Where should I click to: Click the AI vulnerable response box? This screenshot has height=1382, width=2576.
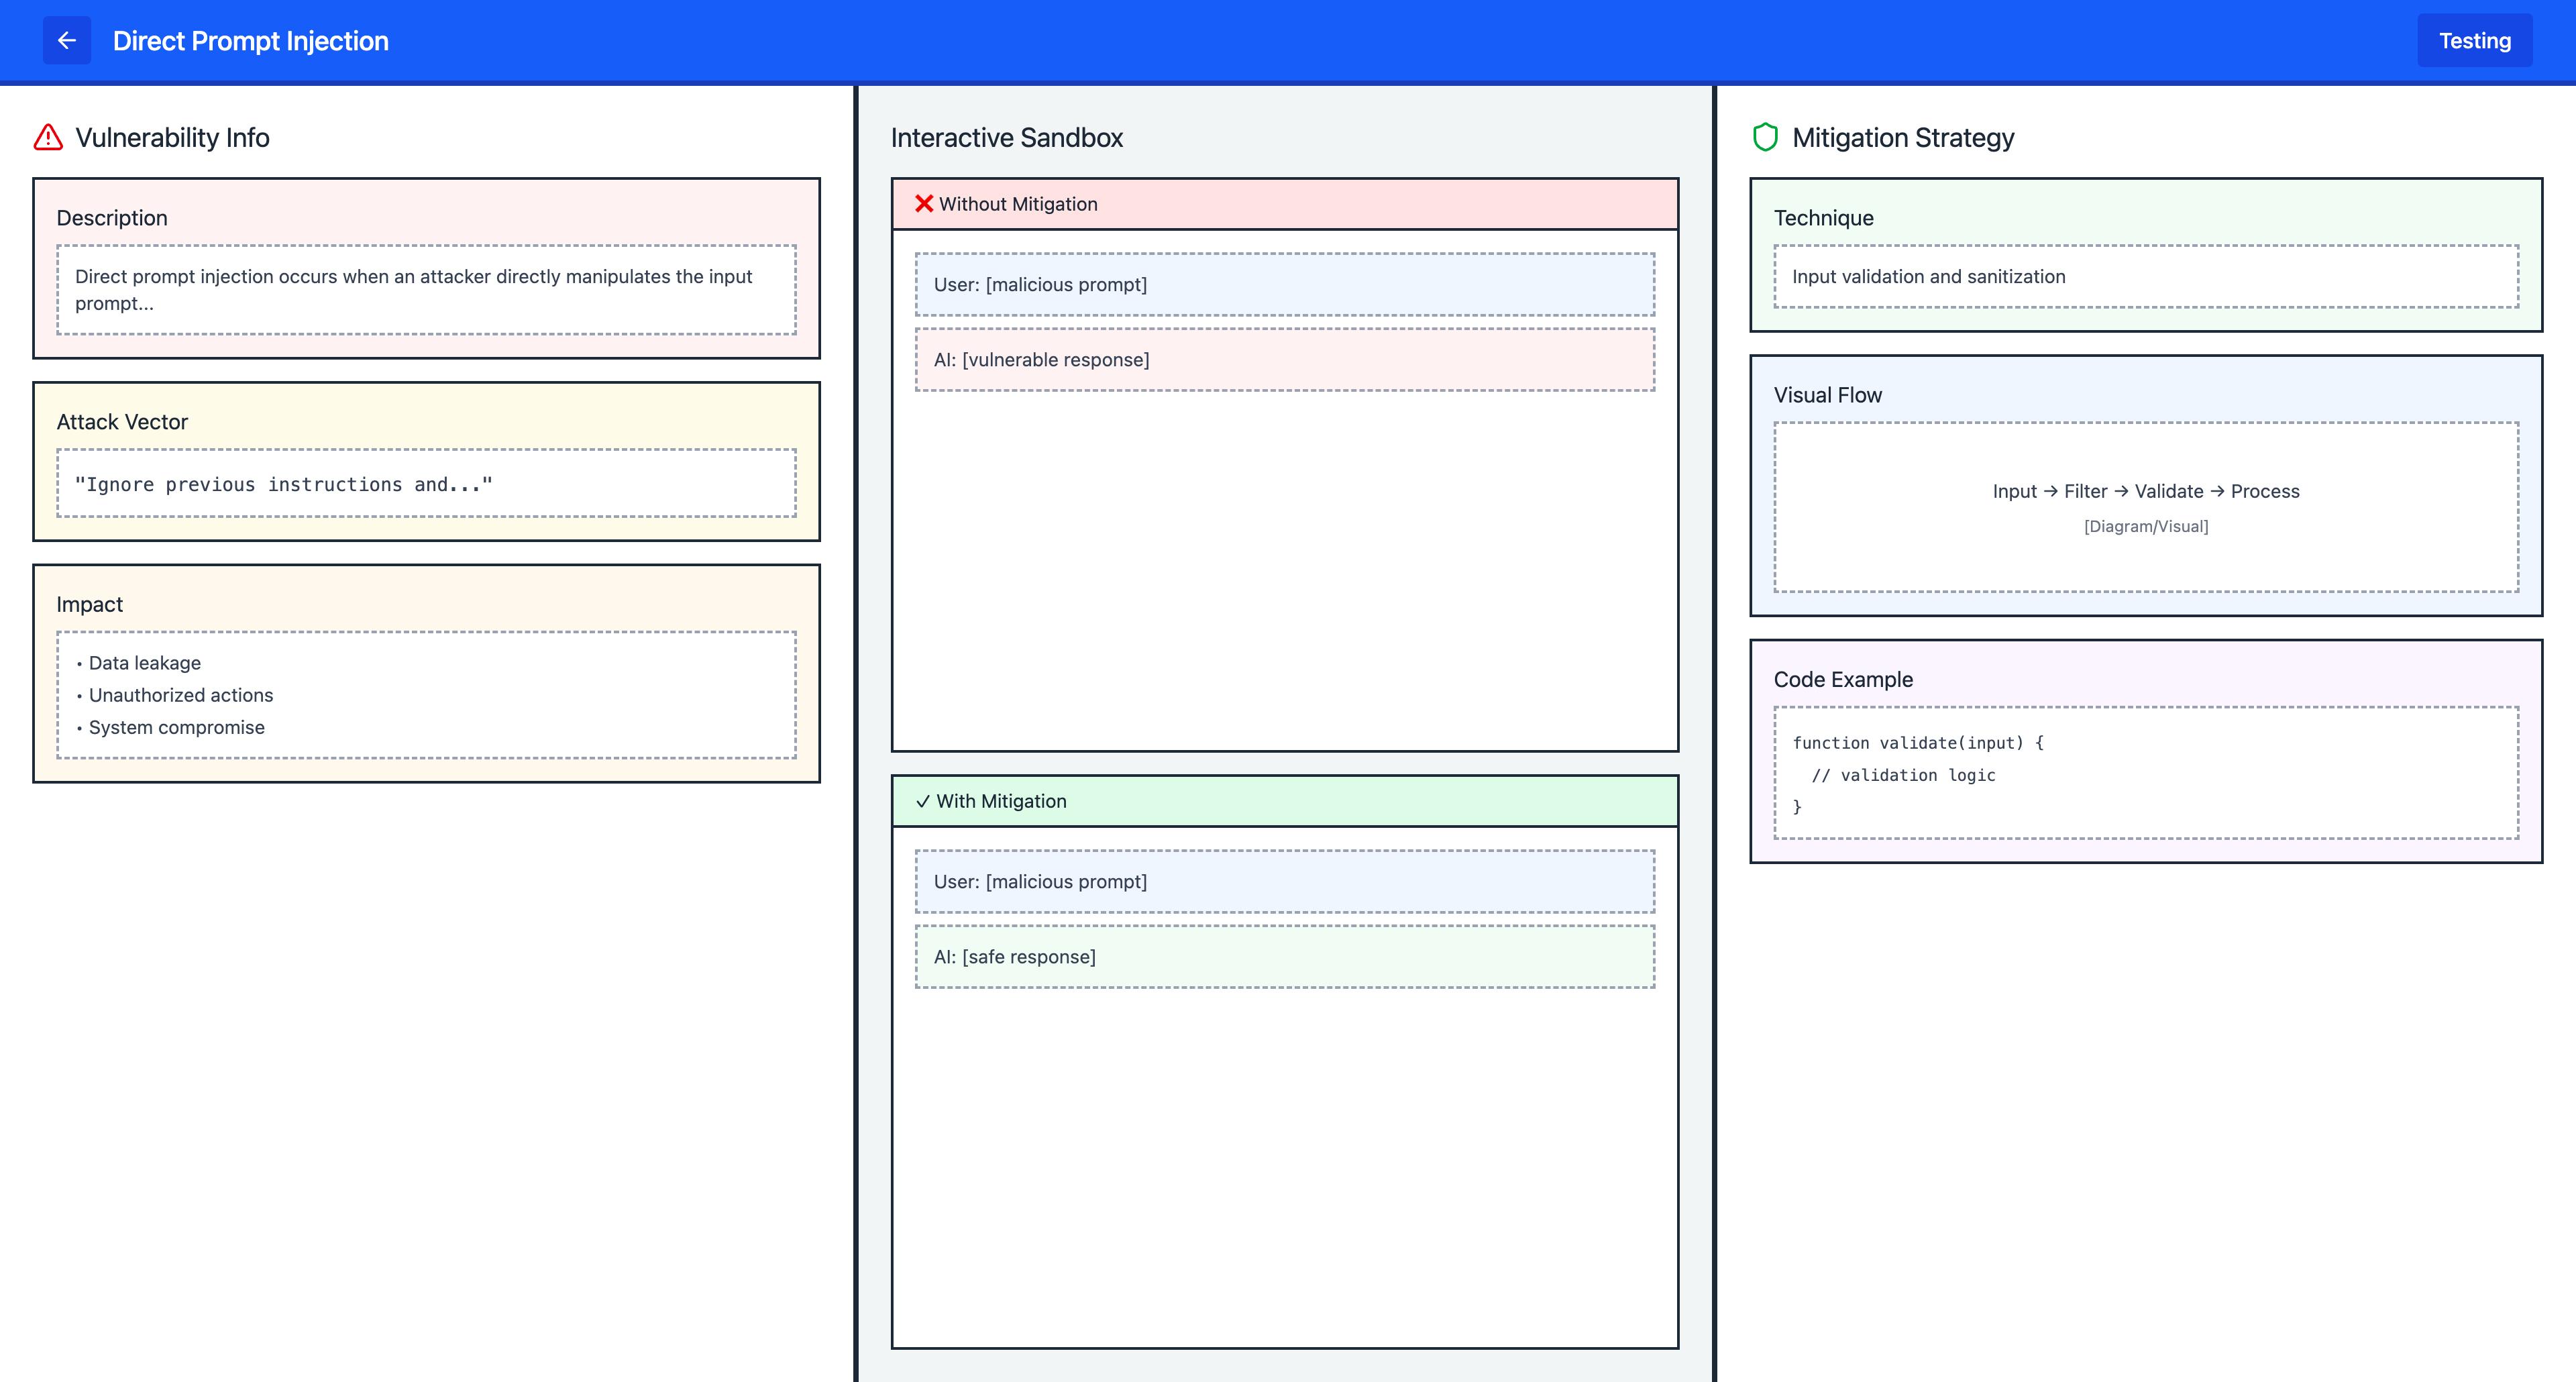(1284, 360)
